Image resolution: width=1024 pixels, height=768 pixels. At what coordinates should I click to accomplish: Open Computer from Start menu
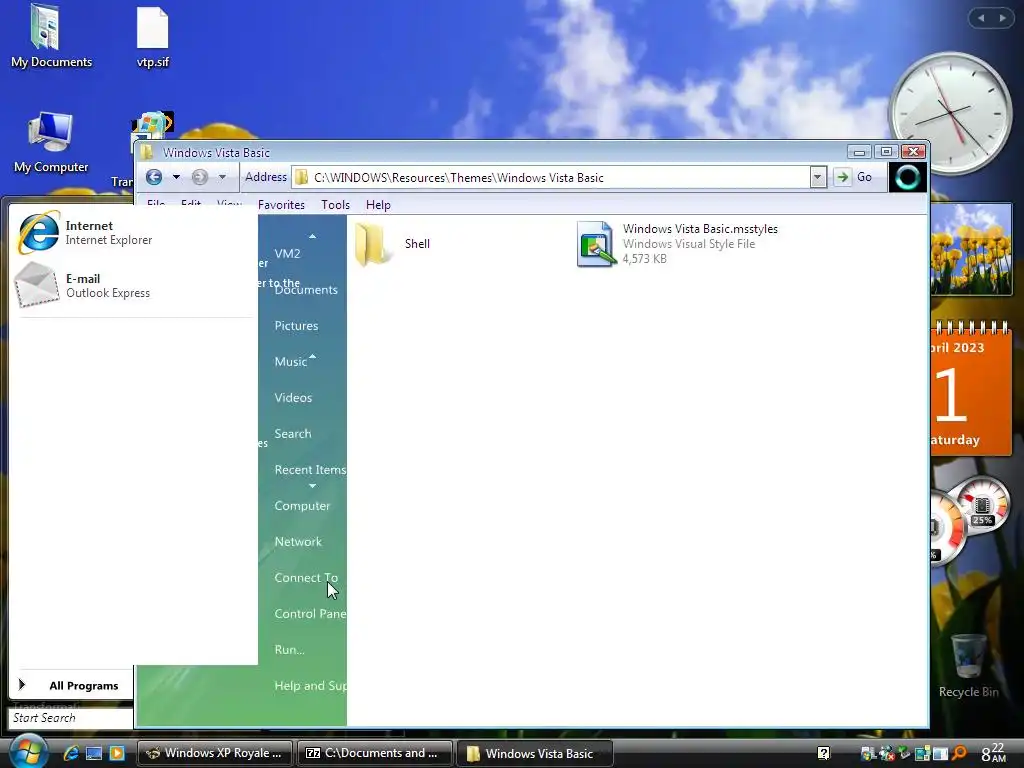pos(302,505)
